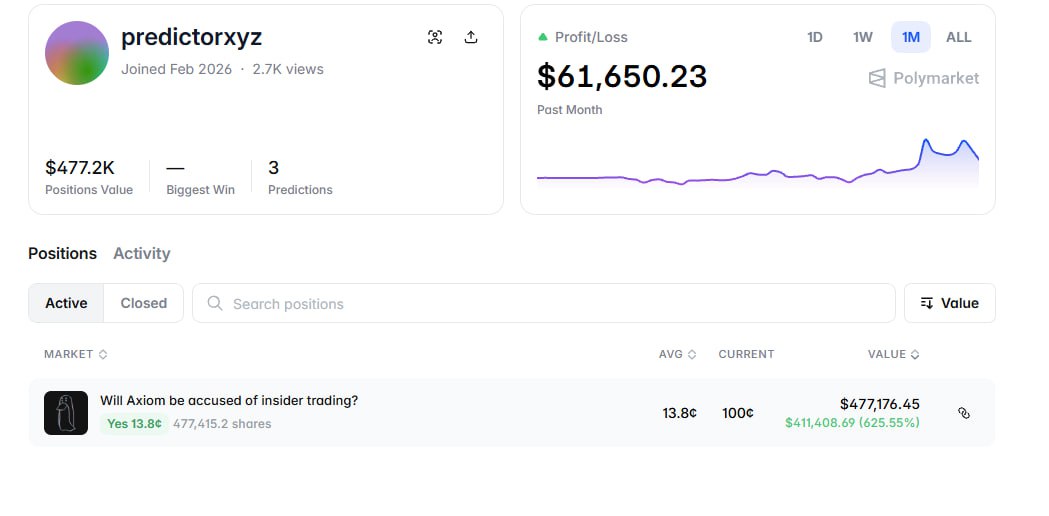1049x516 pixels.
Task: Click the predictorxyz username
Action: pos(191,37)
